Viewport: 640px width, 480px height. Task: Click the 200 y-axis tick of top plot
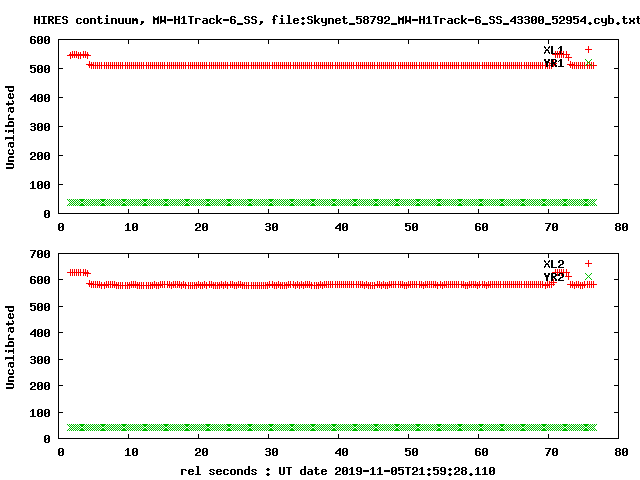(40, 156)
